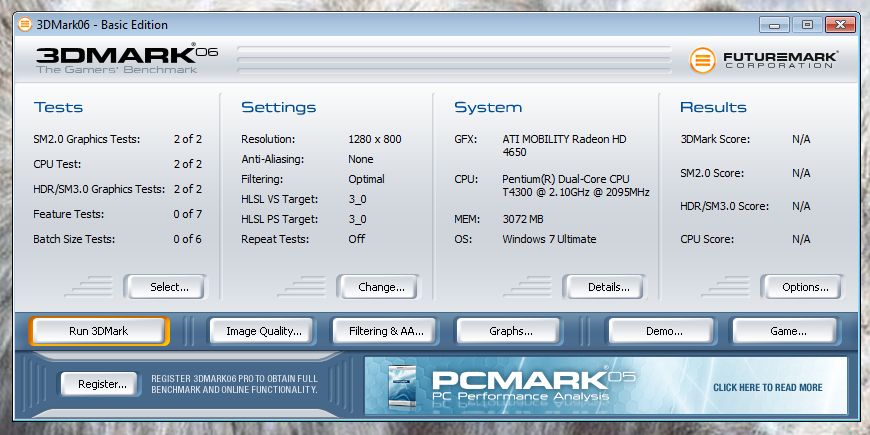Click the HLSL VS Target value
870x435 pixels.
(x=357, y=199)
